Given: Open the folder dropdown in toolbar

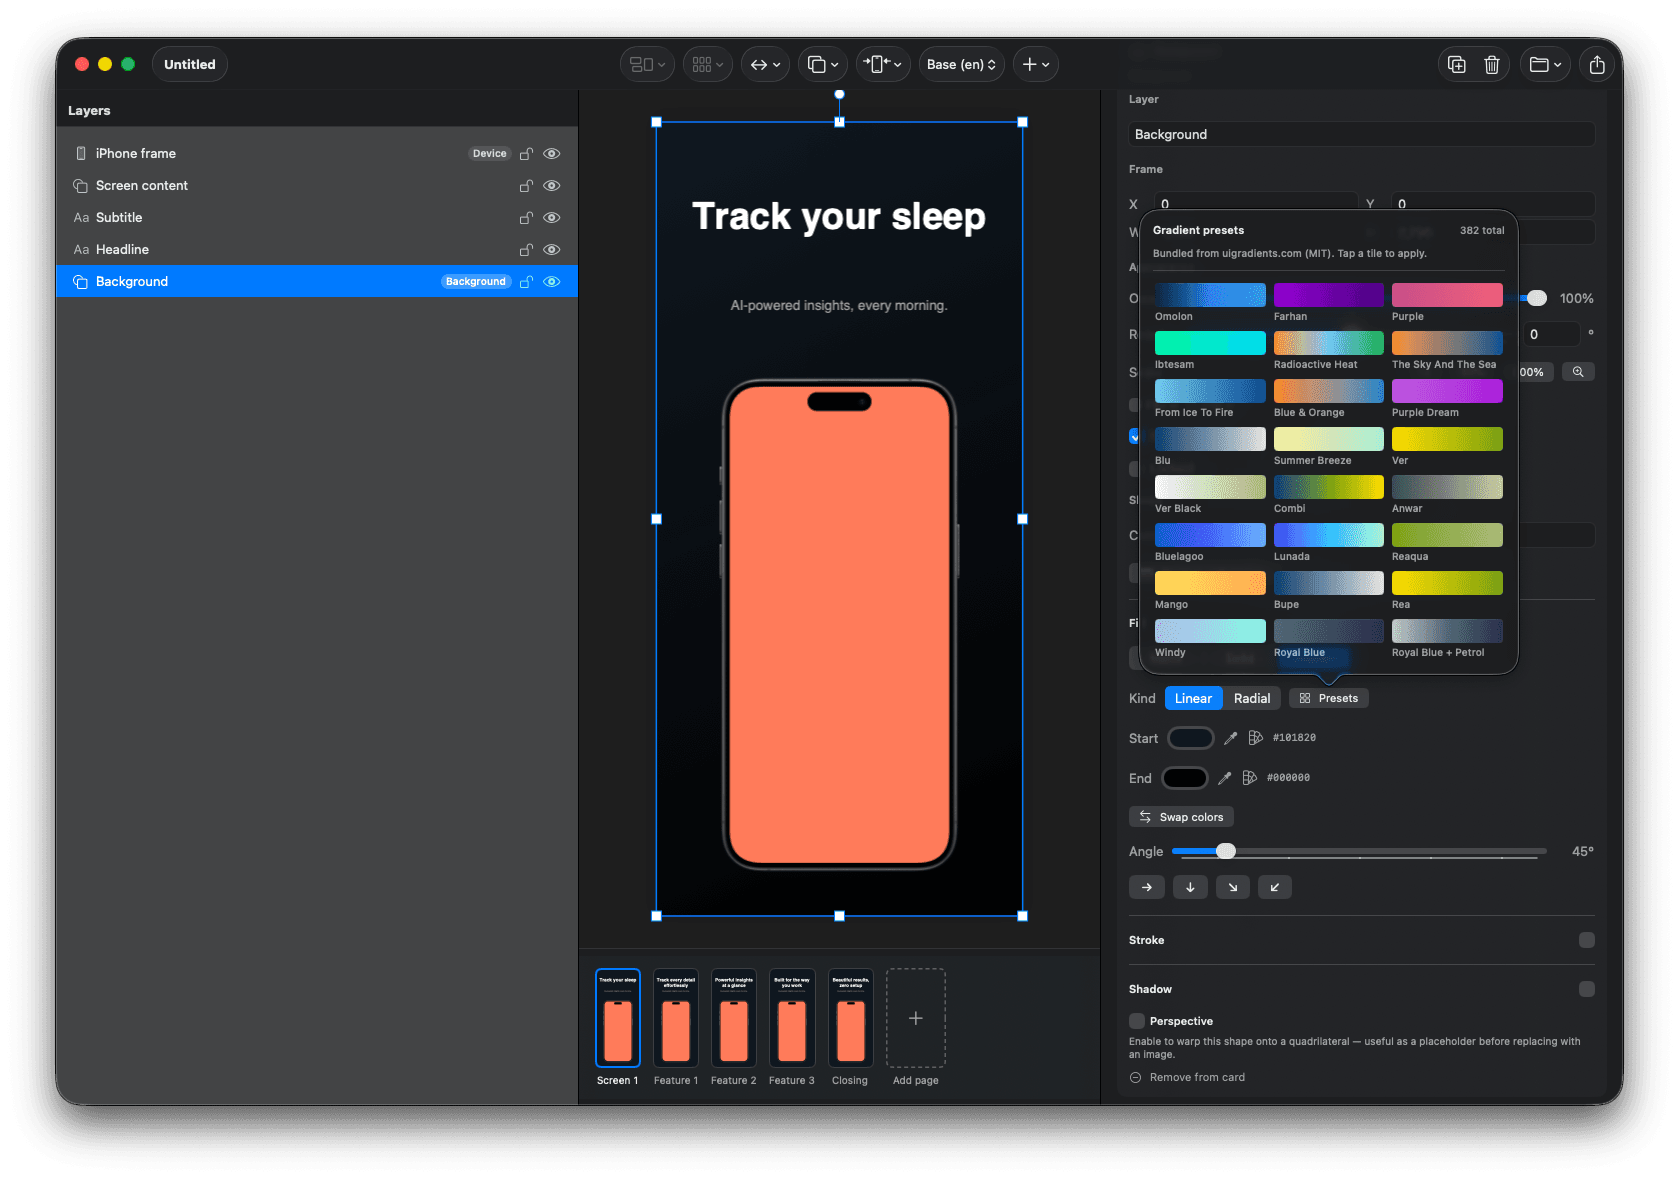Looking at the screenshot, I should point(1545,64).
